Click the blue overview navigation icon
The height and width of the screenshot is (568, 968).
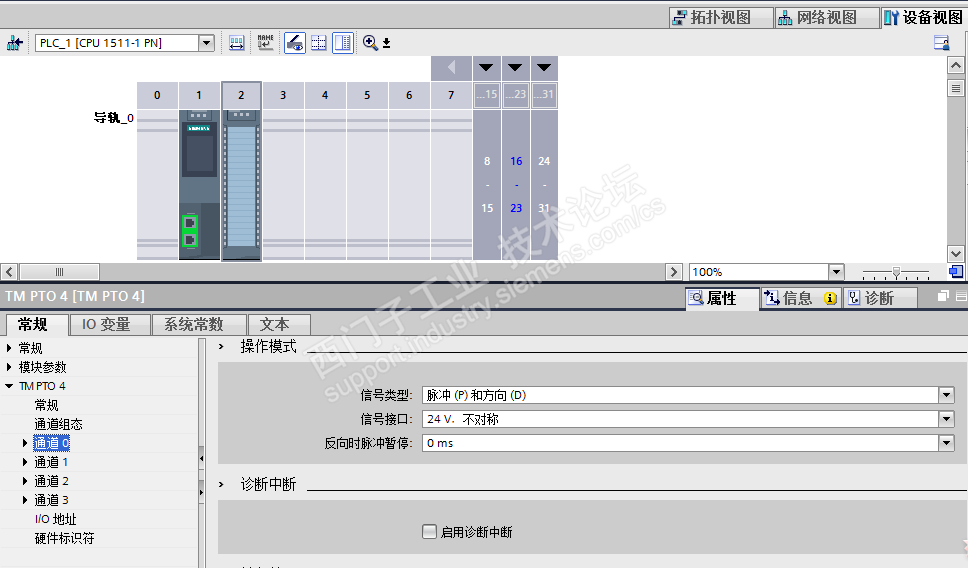(956, 272)
